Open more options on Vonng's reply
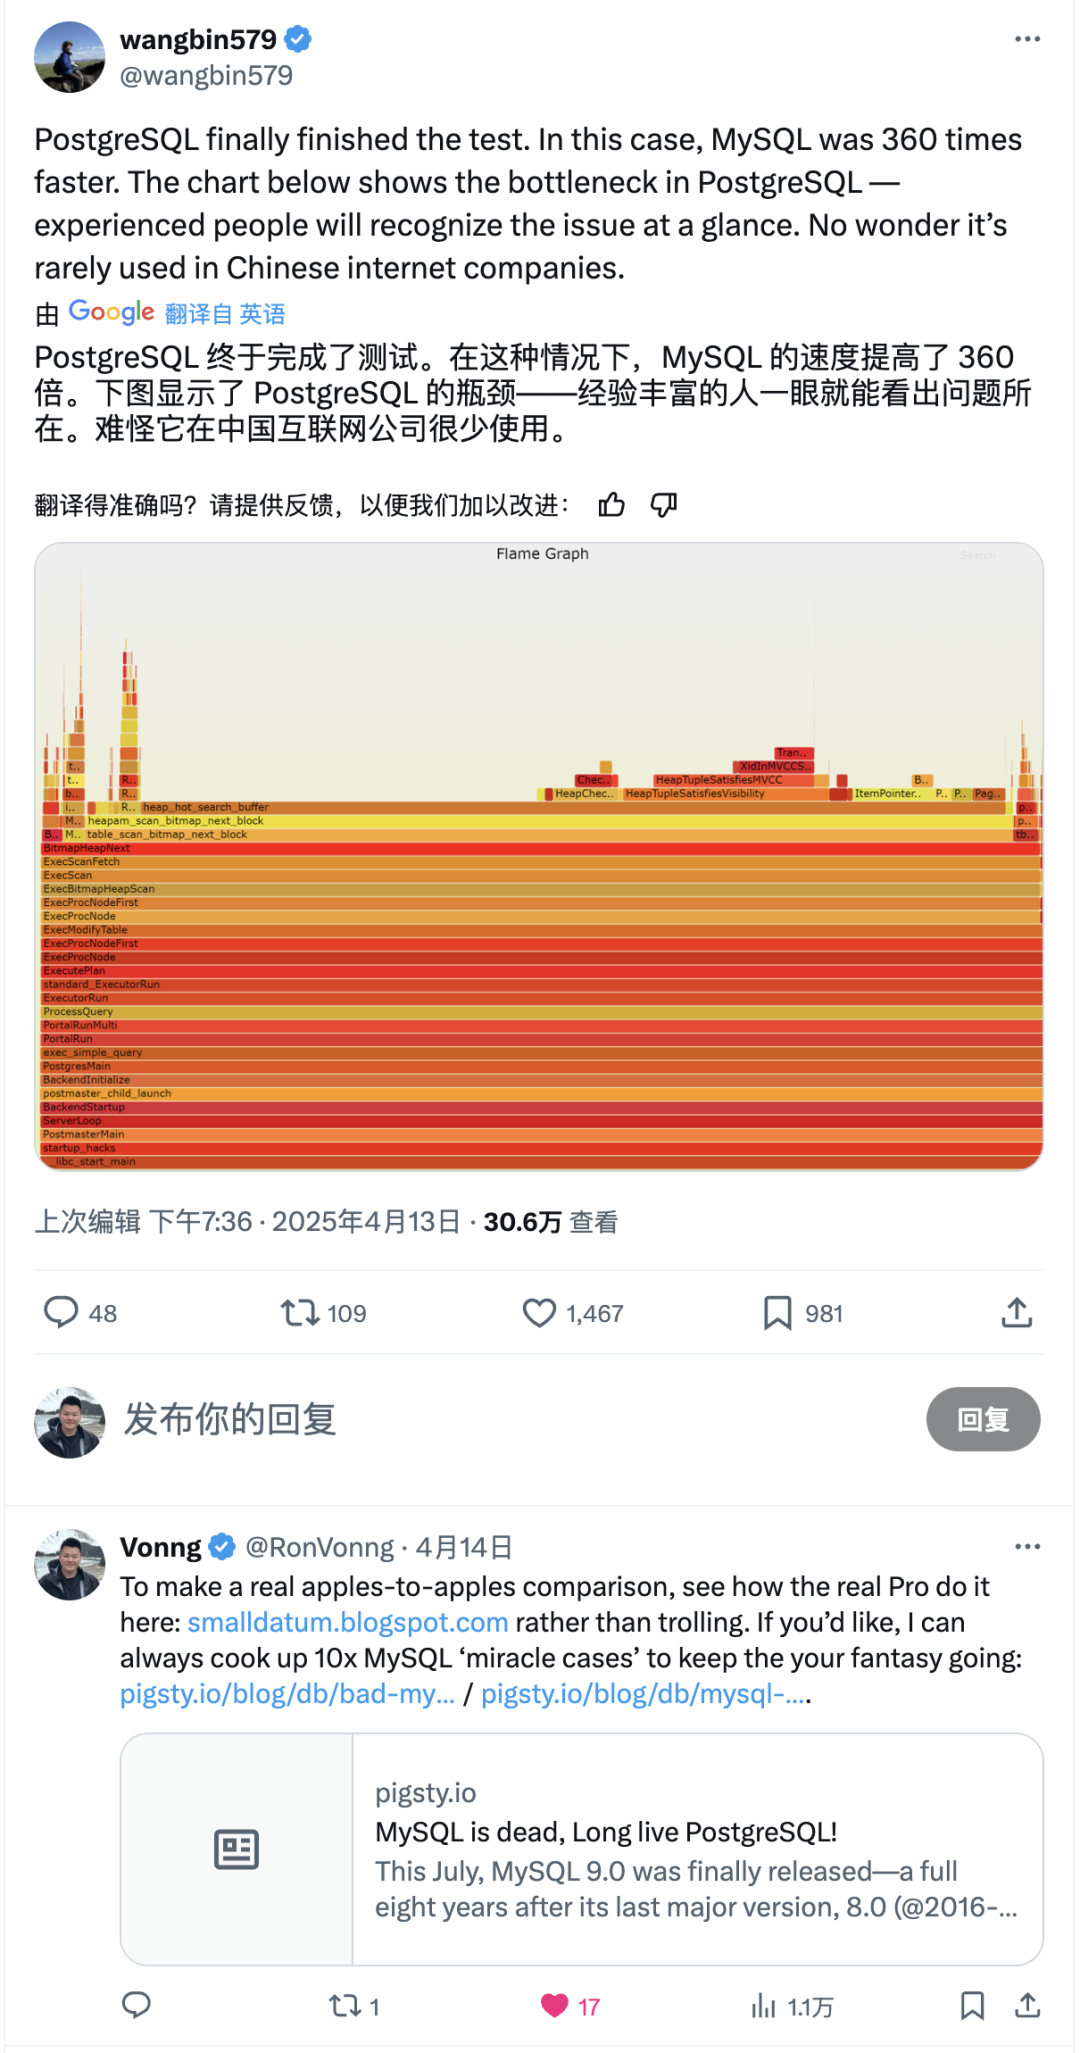Screen dimensions: 1080x2053 click(1027, 1547)
